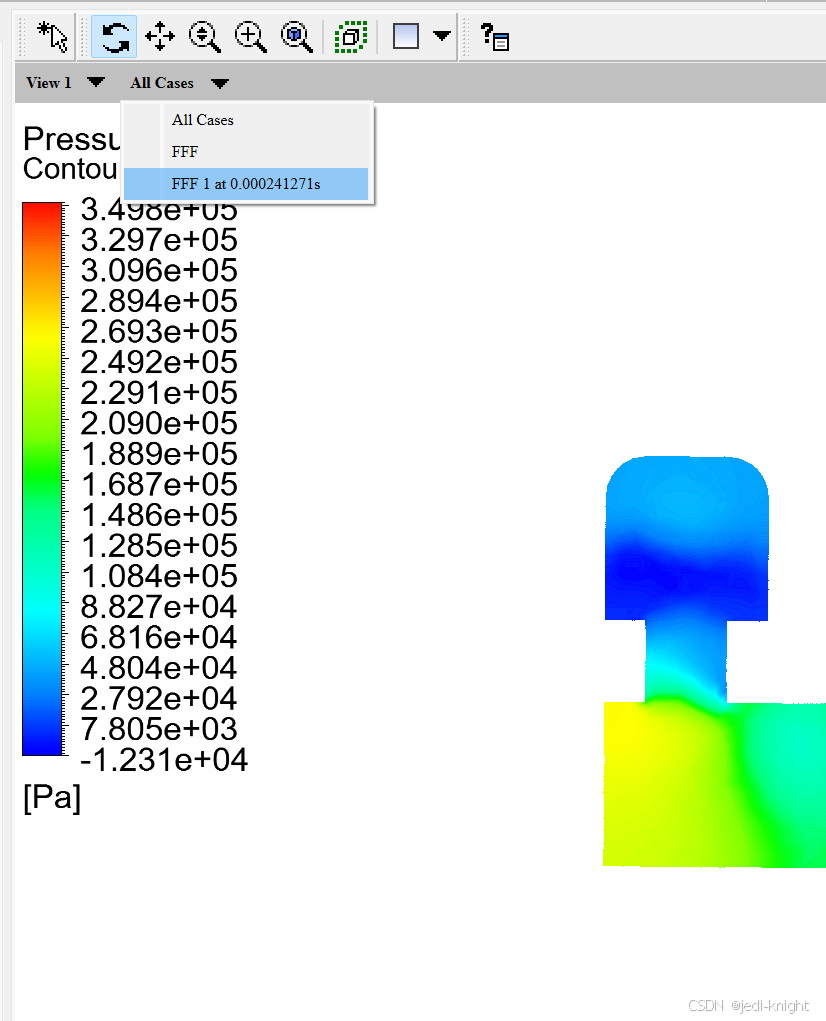Choose the FFF case entry
826x1021 pixels.
click(x=246, y=152)
